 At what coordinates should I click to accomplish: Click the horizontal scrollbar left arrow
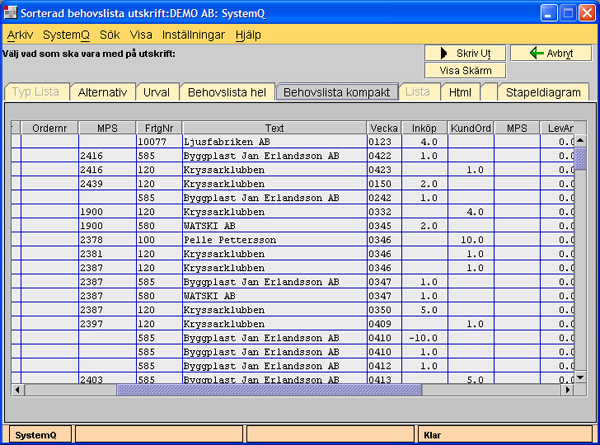(18, 390)
